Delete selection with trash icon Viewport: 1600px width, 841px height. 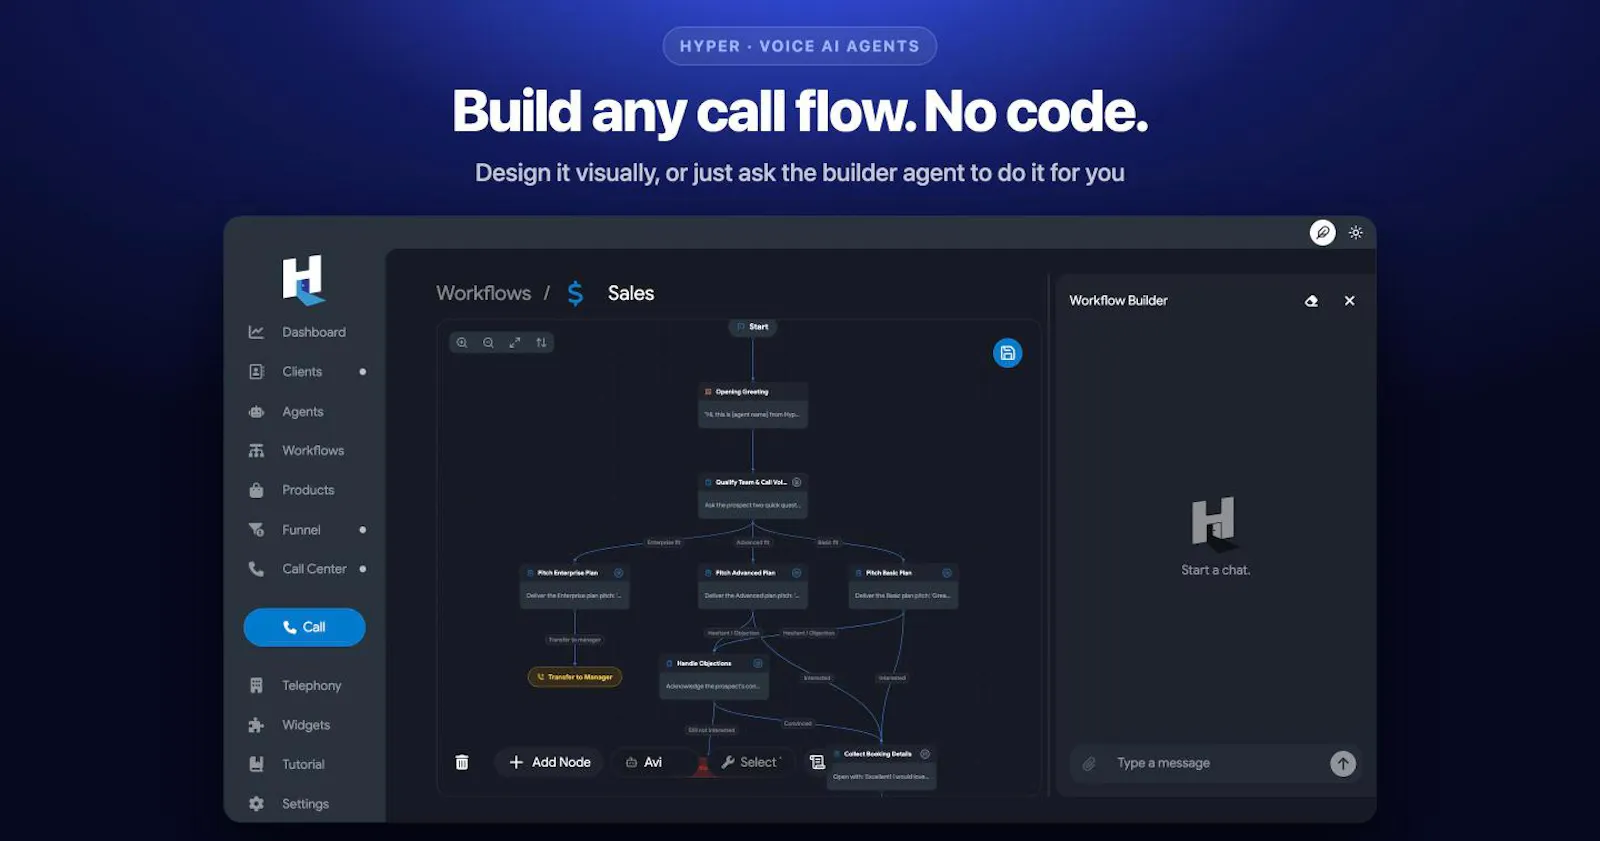(462, 763)
